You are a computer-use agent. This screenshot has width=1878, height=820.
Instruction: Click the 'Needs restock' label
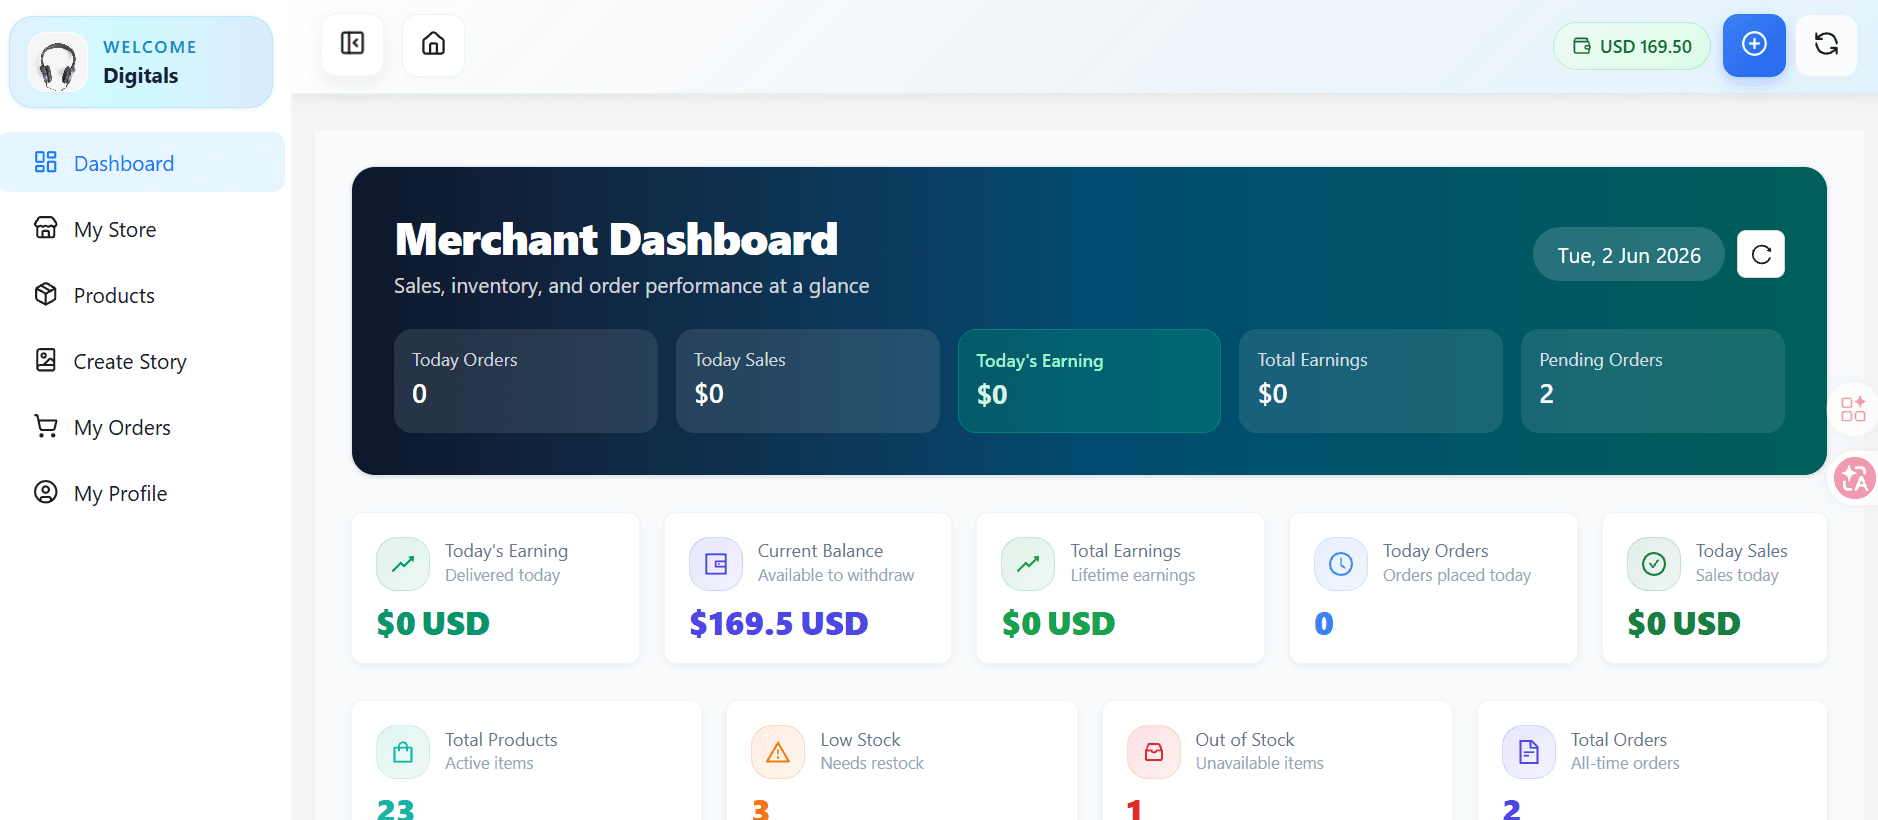pyautogui.click(x=872, y=763)
